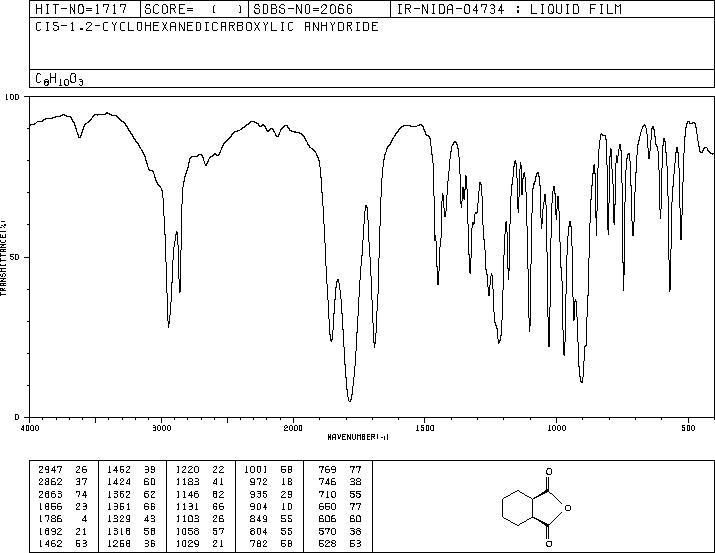Click the 782 peak table entry
Viewport: 715px width, 553px height.
[272, 544]
